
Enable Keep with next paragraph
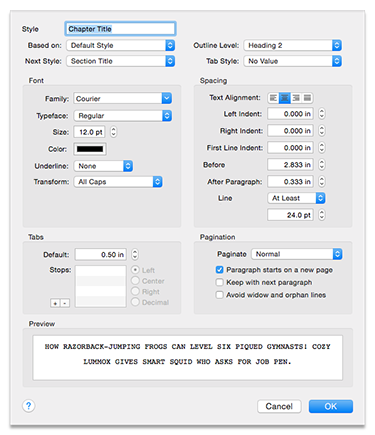(x=219, y=283)
